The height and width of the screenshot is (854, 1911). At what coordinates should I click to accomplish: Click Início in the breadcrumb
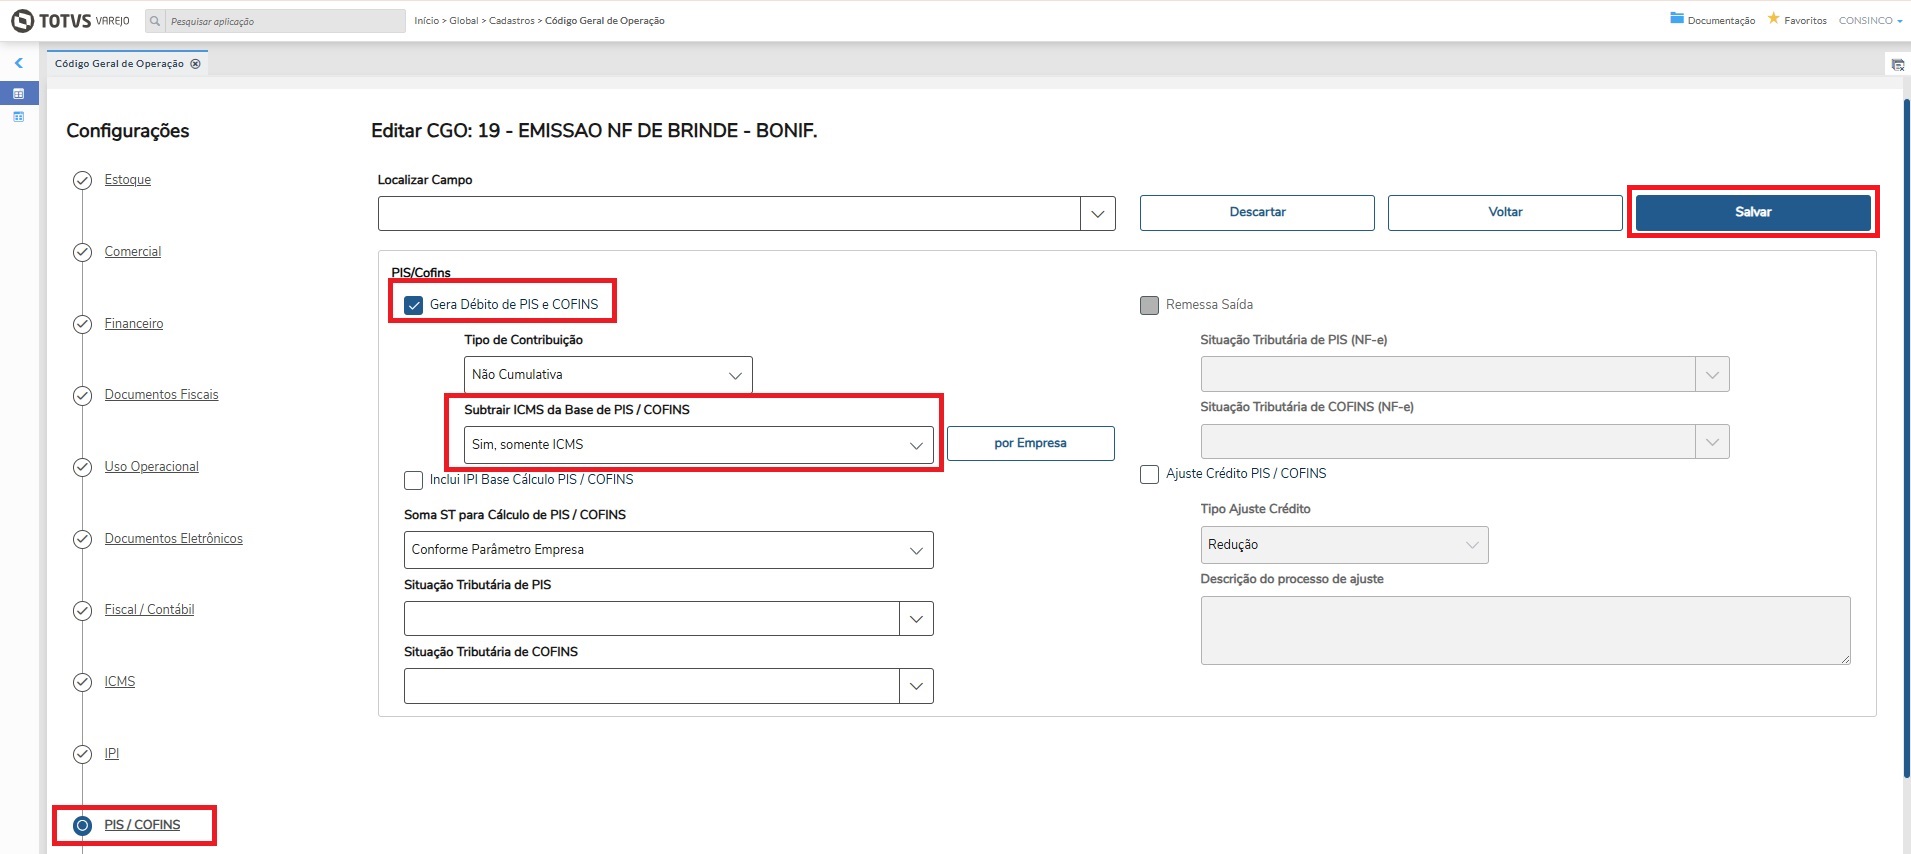426,21
